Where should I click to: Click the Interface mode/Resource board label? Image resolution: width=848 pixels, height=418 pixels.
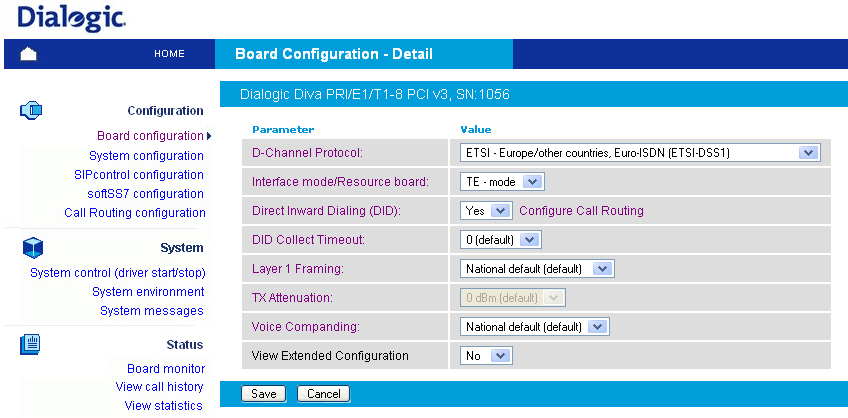(x=340, y=182)
